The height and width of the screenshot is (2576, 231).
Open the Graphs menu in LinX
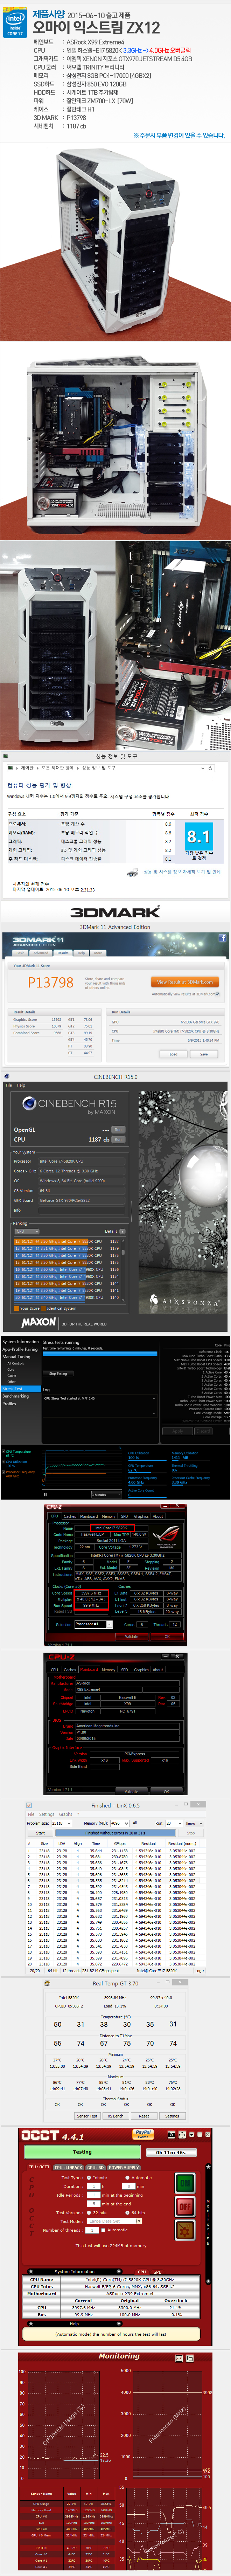[x=66, y=1814]
